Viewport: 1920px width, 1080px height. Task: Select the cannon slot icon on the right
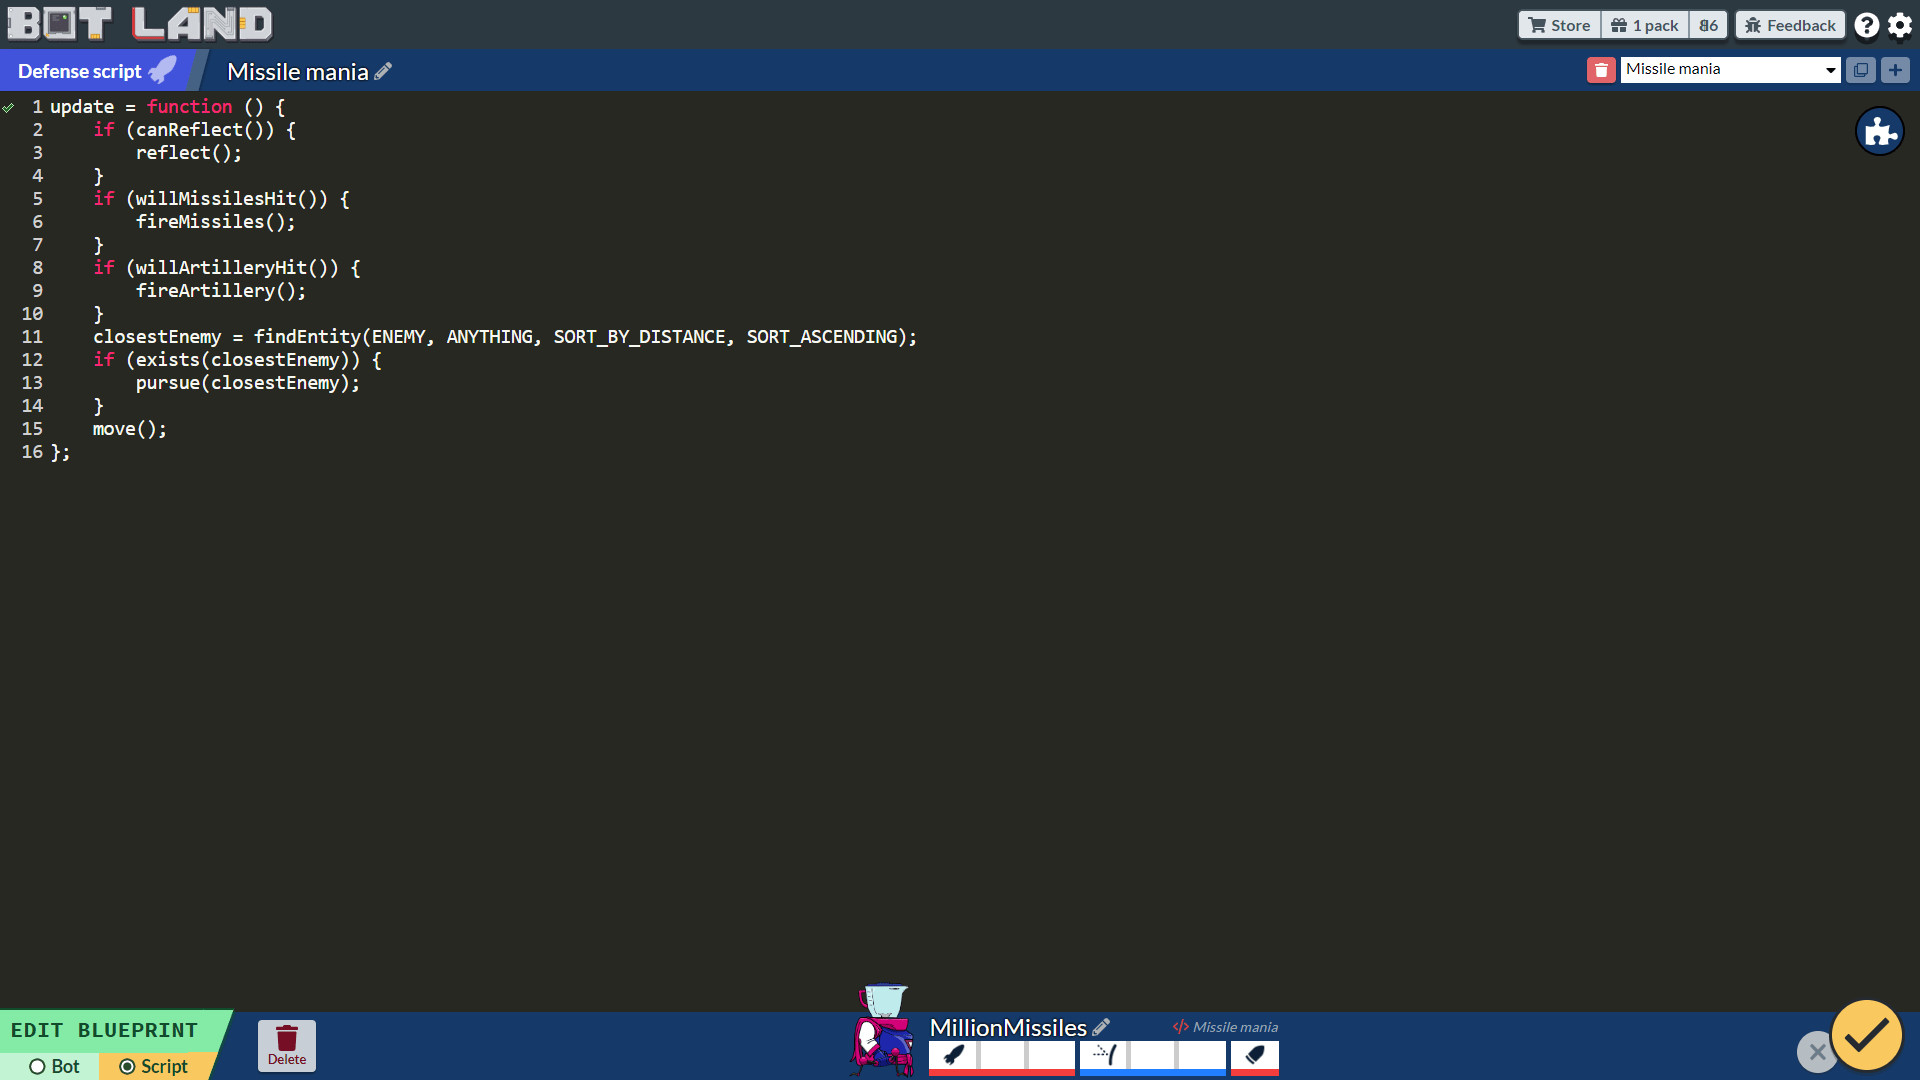1255,1058
